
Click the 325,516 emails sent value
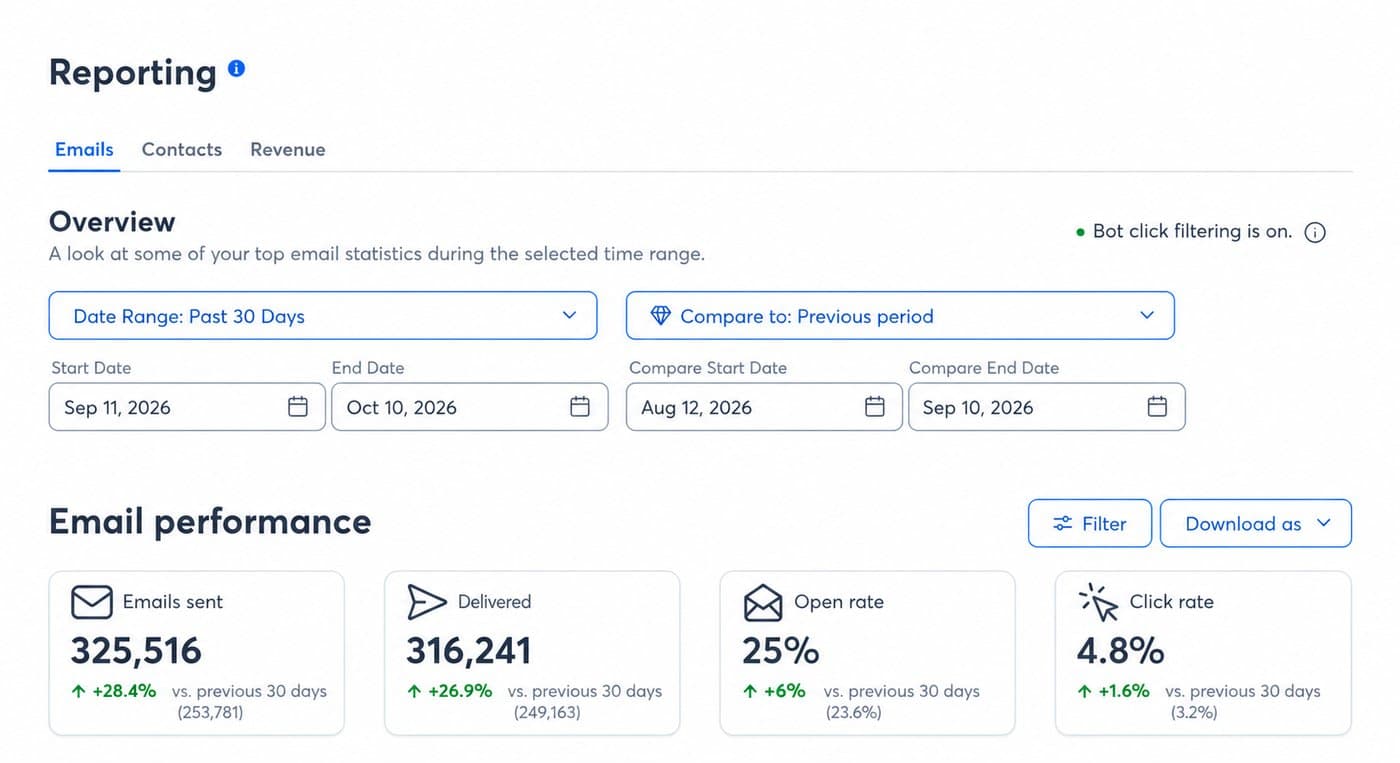coord(136,651)
